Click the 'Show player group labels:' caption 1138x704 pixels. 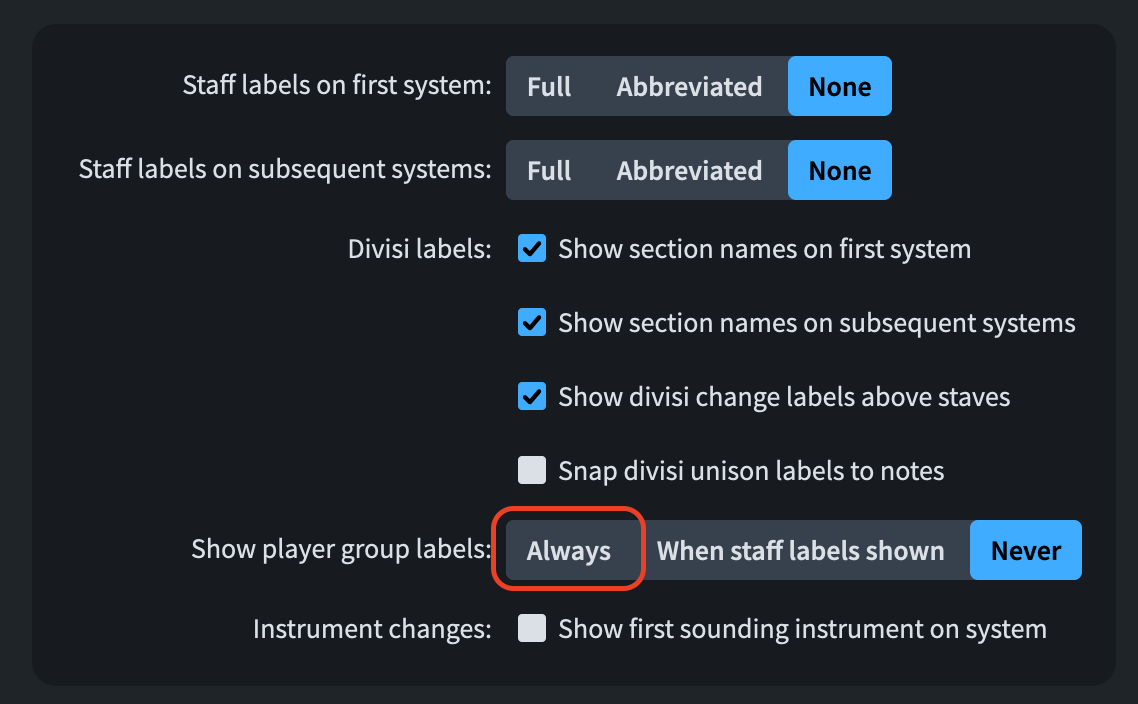[x=341, y=549]
